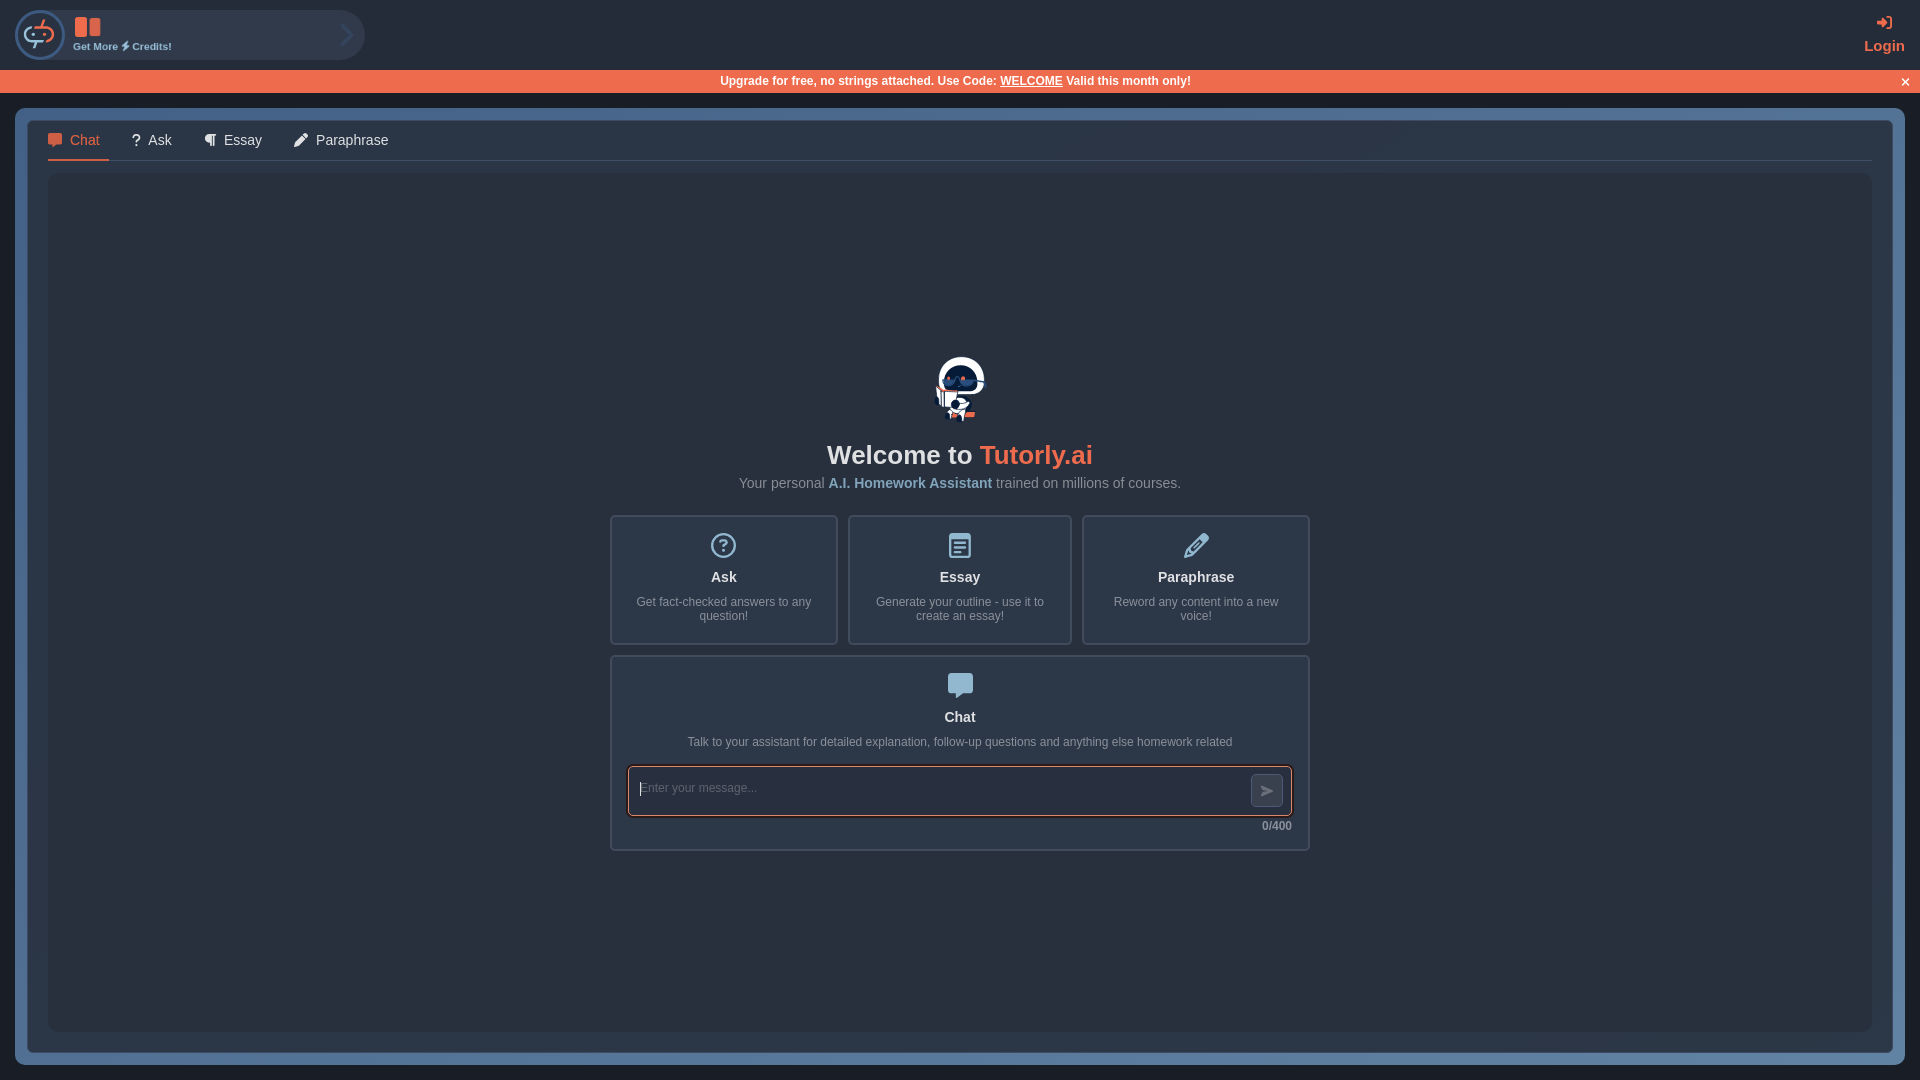
Task: Click the speech bubble icon in Chat tab
Action: point(55,140)
